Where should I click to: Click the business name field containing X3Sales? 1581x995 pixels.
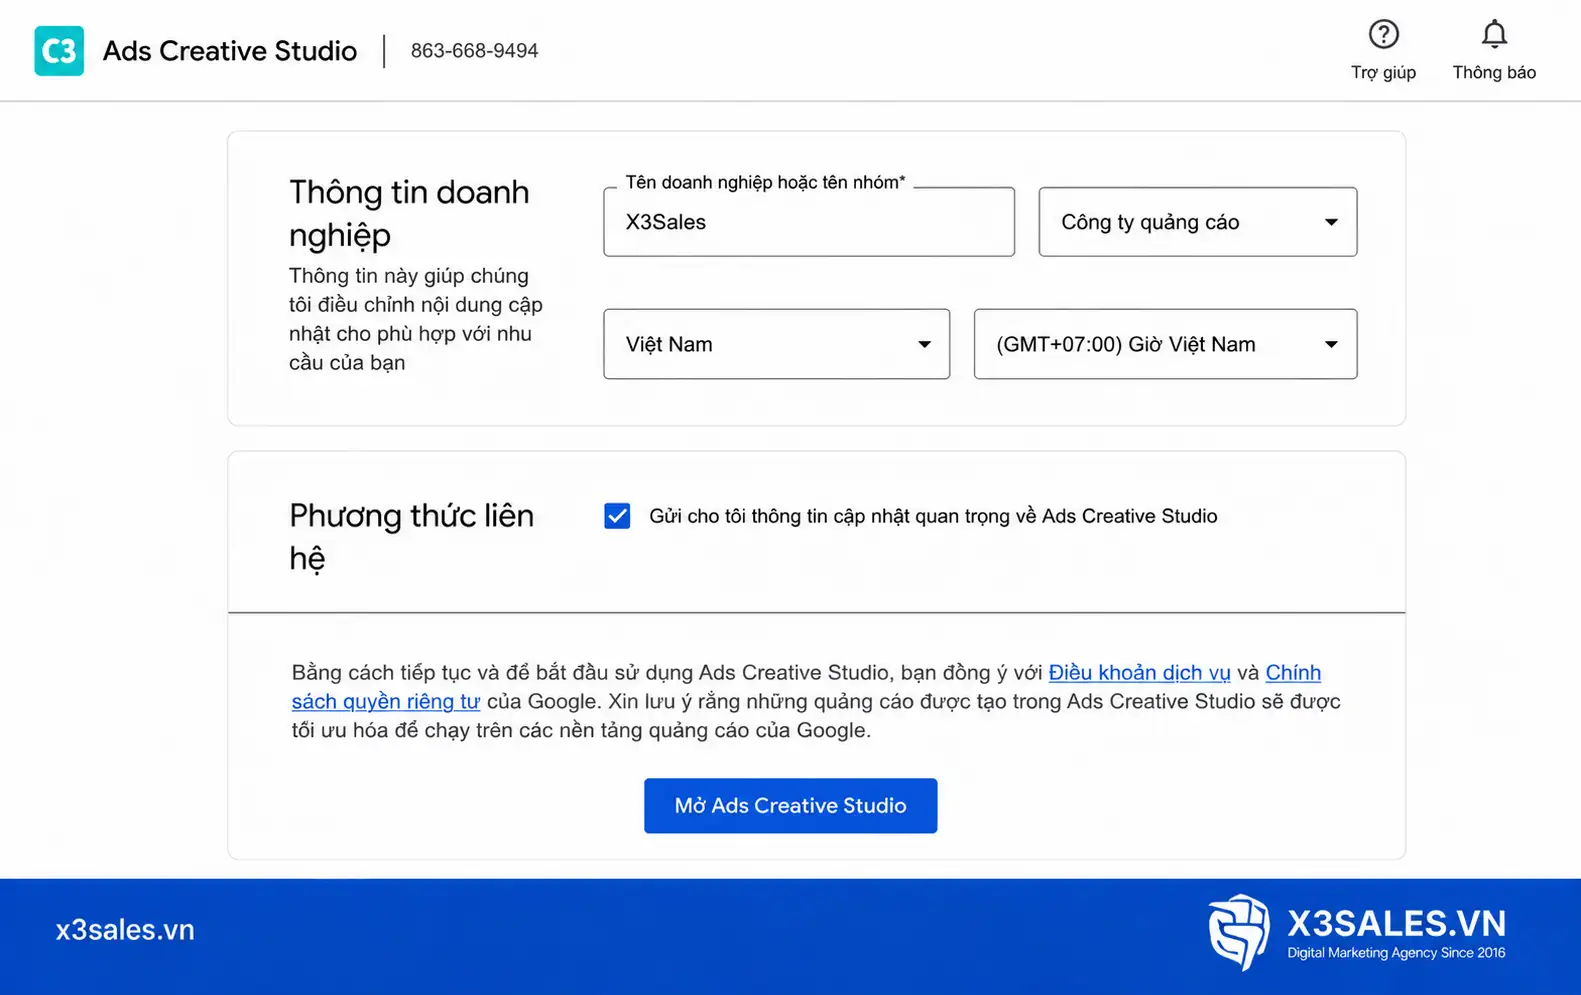click(809, 222)
